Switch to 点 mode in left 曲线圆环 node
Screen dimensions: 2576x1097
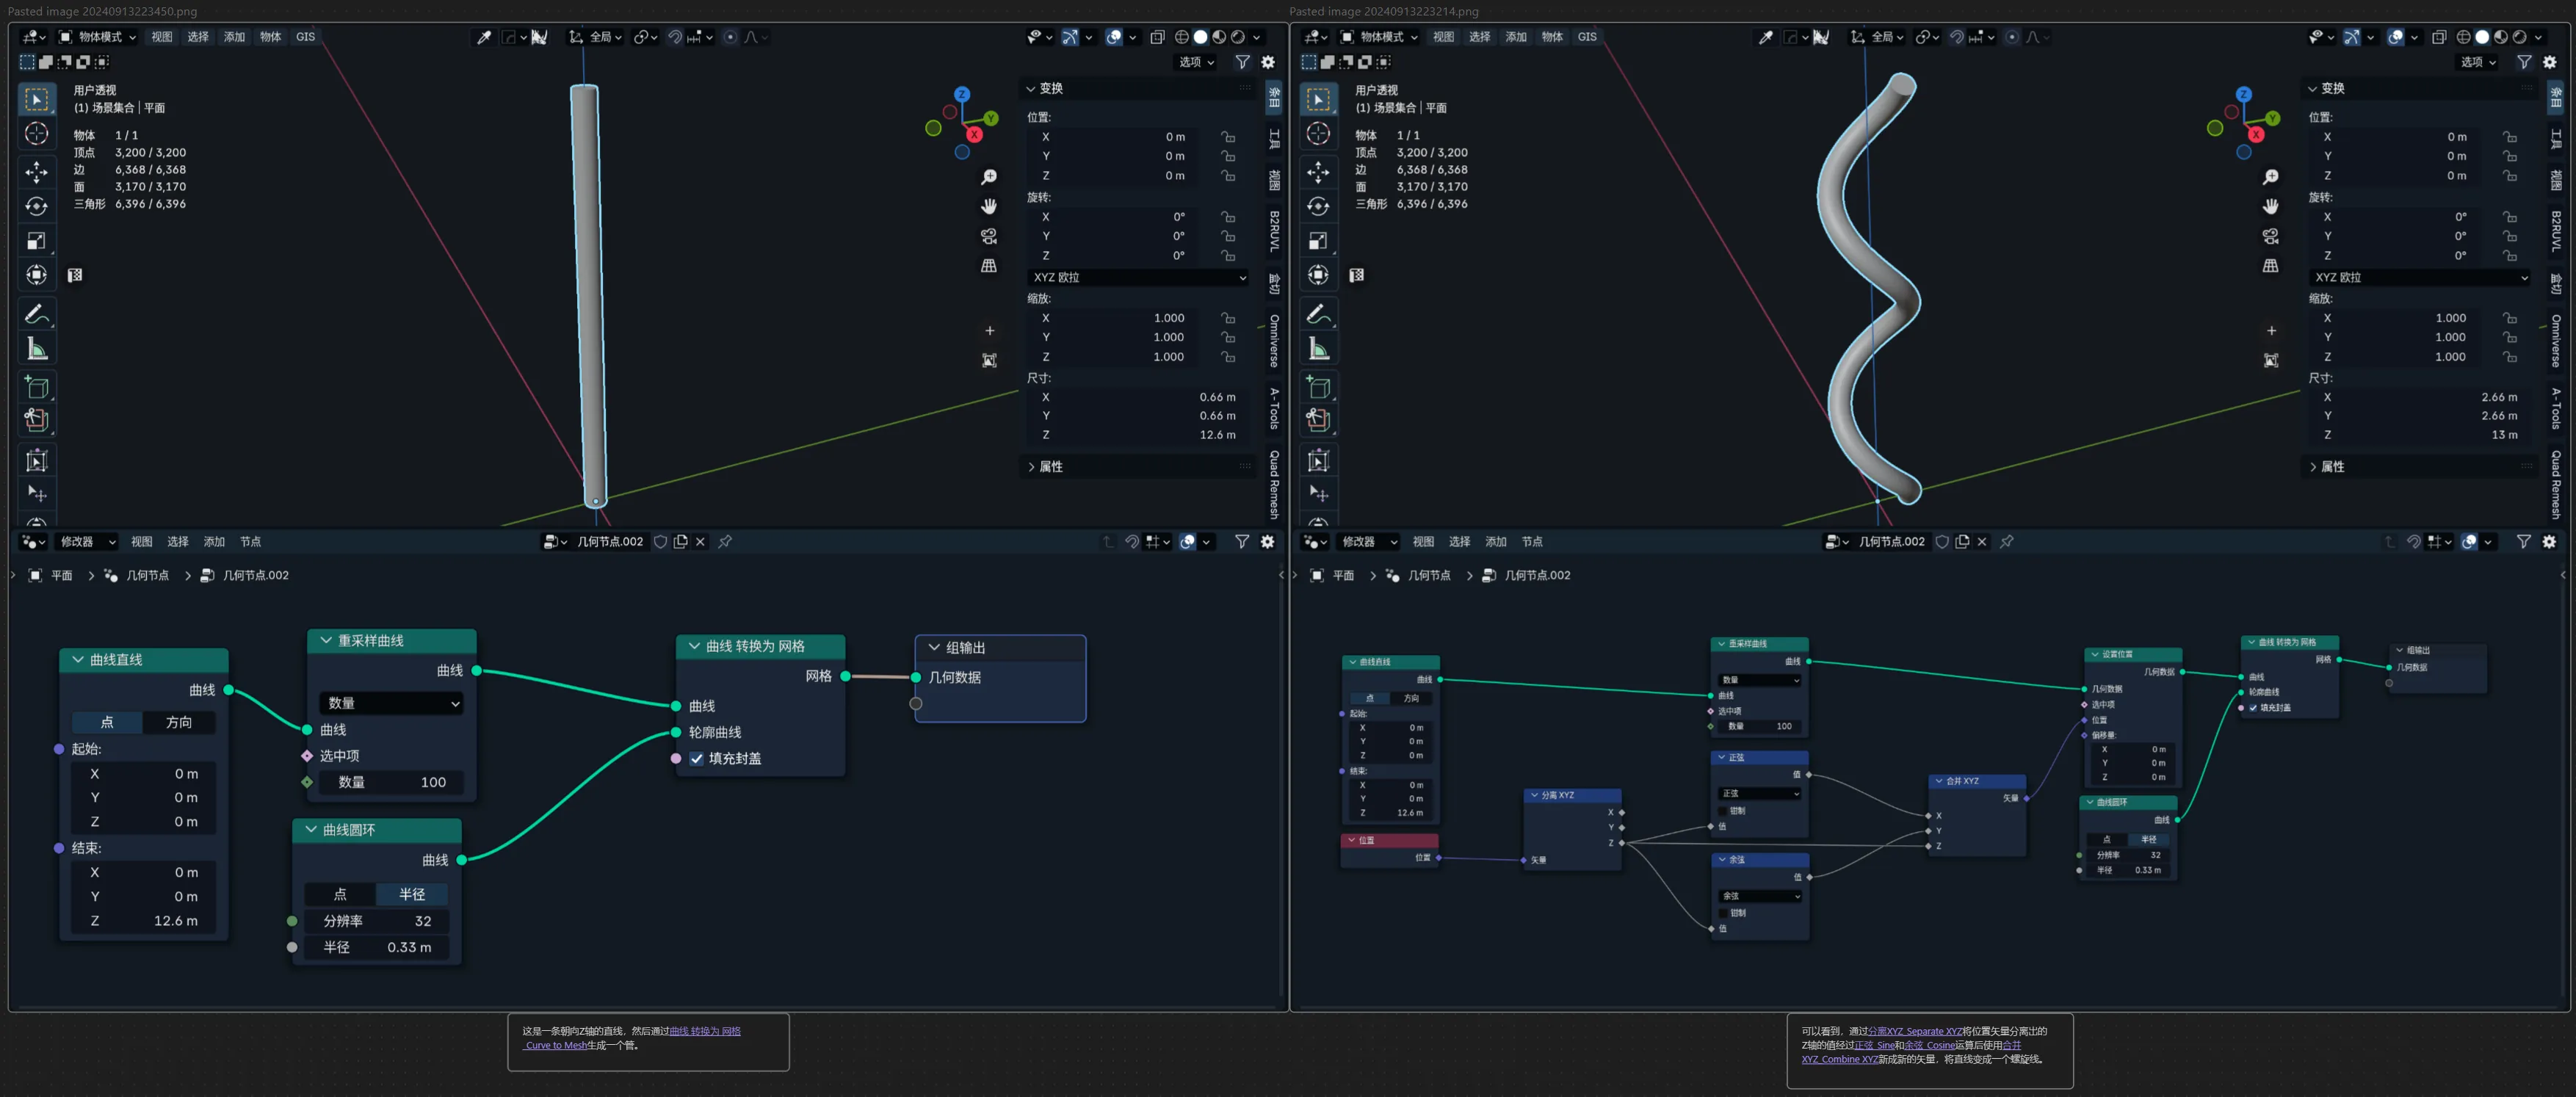340,894
